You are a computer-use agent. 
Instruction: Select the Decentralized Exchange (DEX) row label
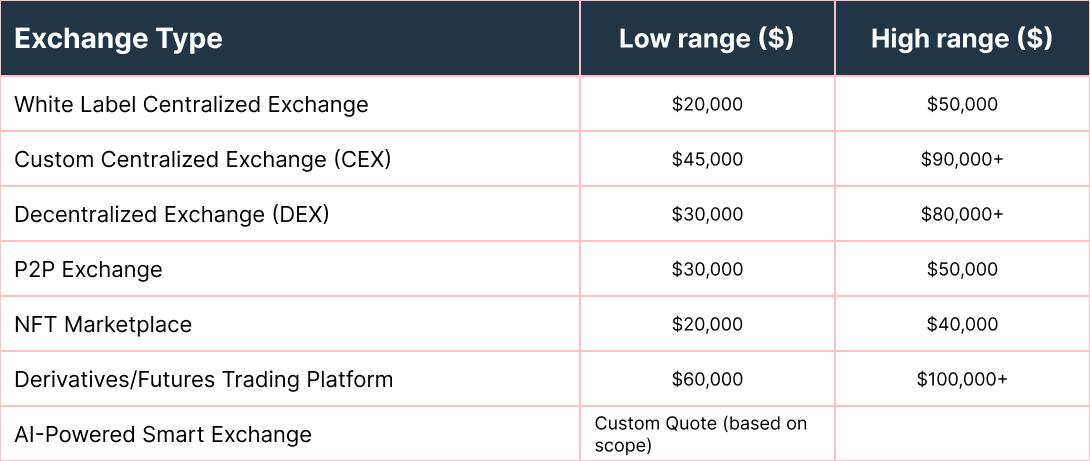(x=172, y=214)
